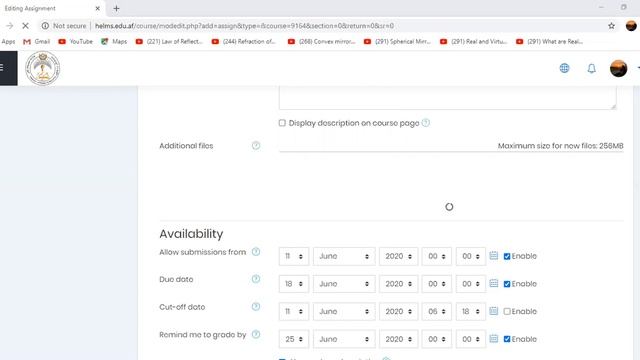640x360 pixels.
Task: Bookmark this page with the star icon
Action: (611, 26)
